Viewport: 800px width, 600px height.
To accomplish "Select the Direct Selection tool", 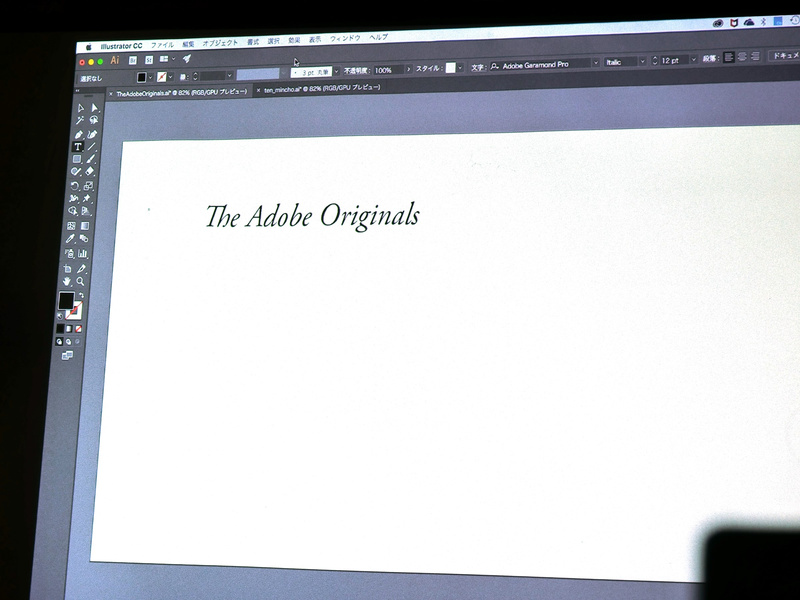I will tap(94, 108).
